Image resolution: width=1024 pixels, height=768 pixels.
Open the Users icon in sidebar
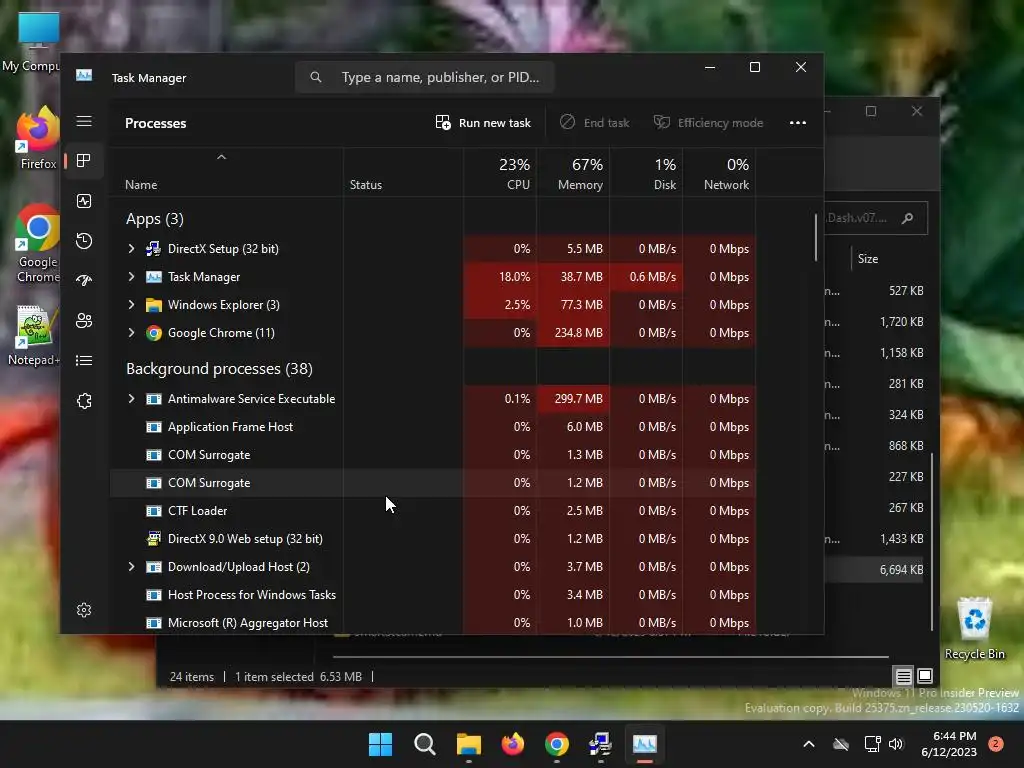point(84,321)
